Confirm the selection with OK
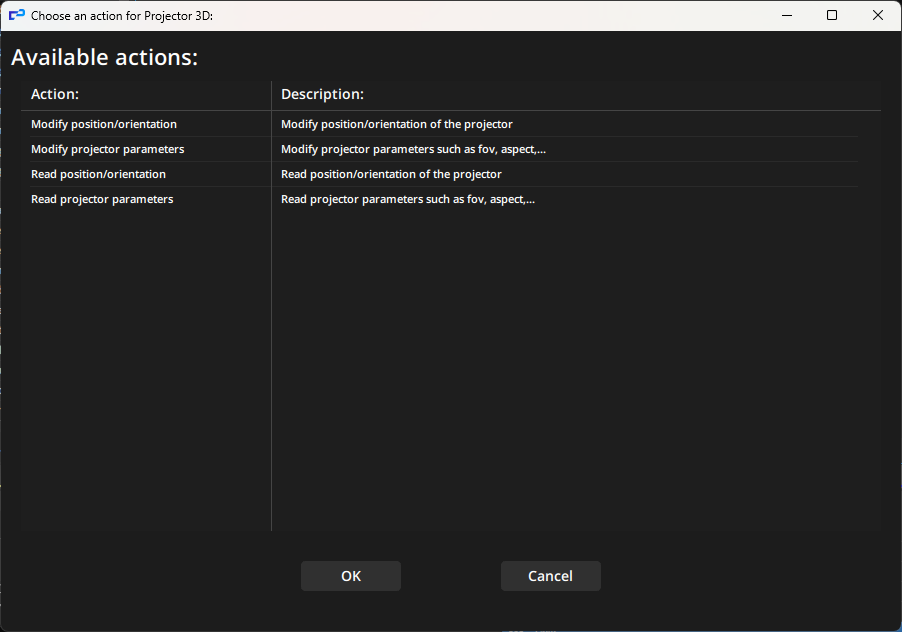The height and width of the screenshot is (632, 902). pos(350,576)
